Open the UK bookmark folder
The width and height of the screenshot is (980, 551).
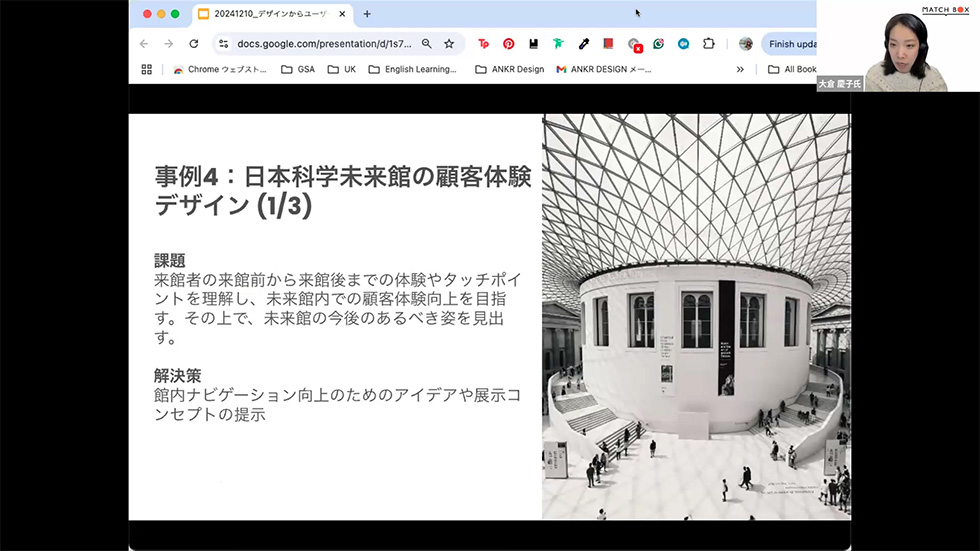pos(342,69)
